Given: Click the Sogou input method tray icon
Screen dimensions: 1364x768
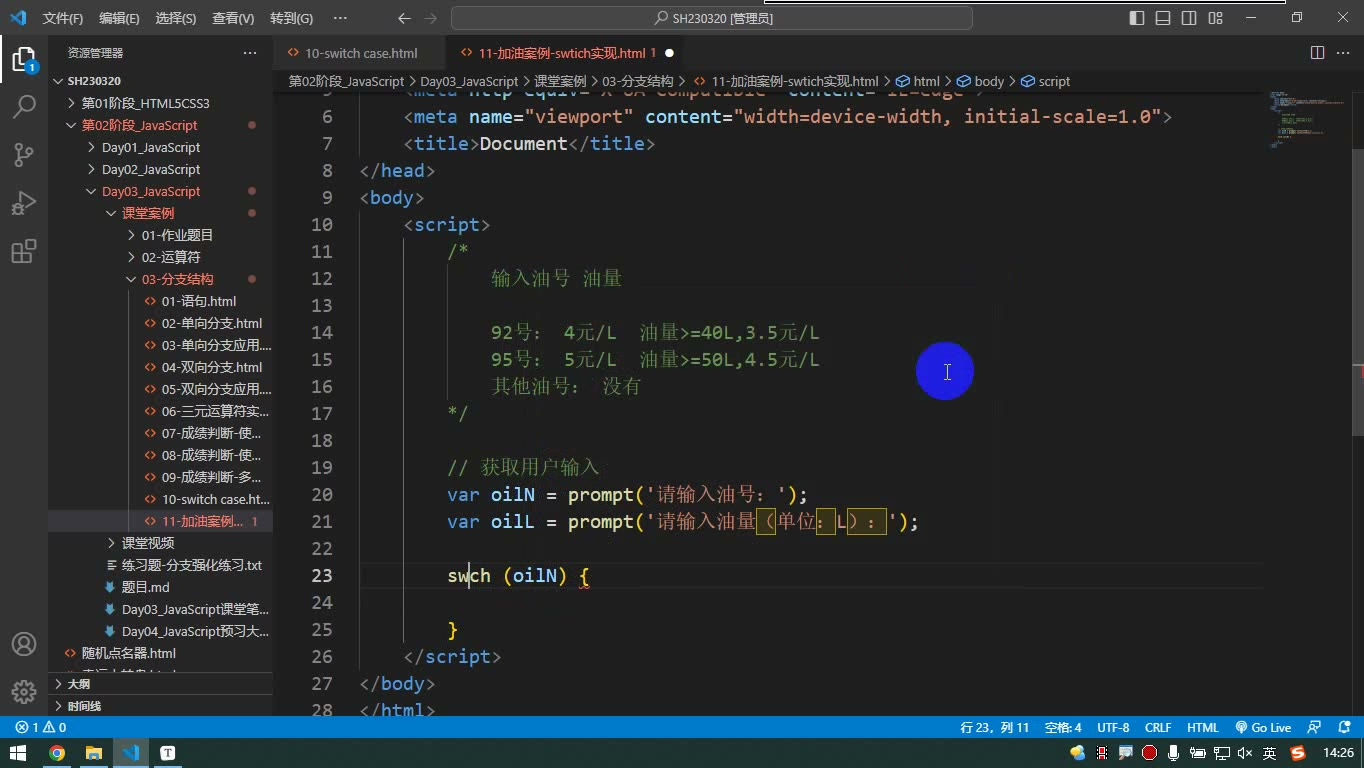Looking at the screenshot, I should click(x=1298, y=753).
